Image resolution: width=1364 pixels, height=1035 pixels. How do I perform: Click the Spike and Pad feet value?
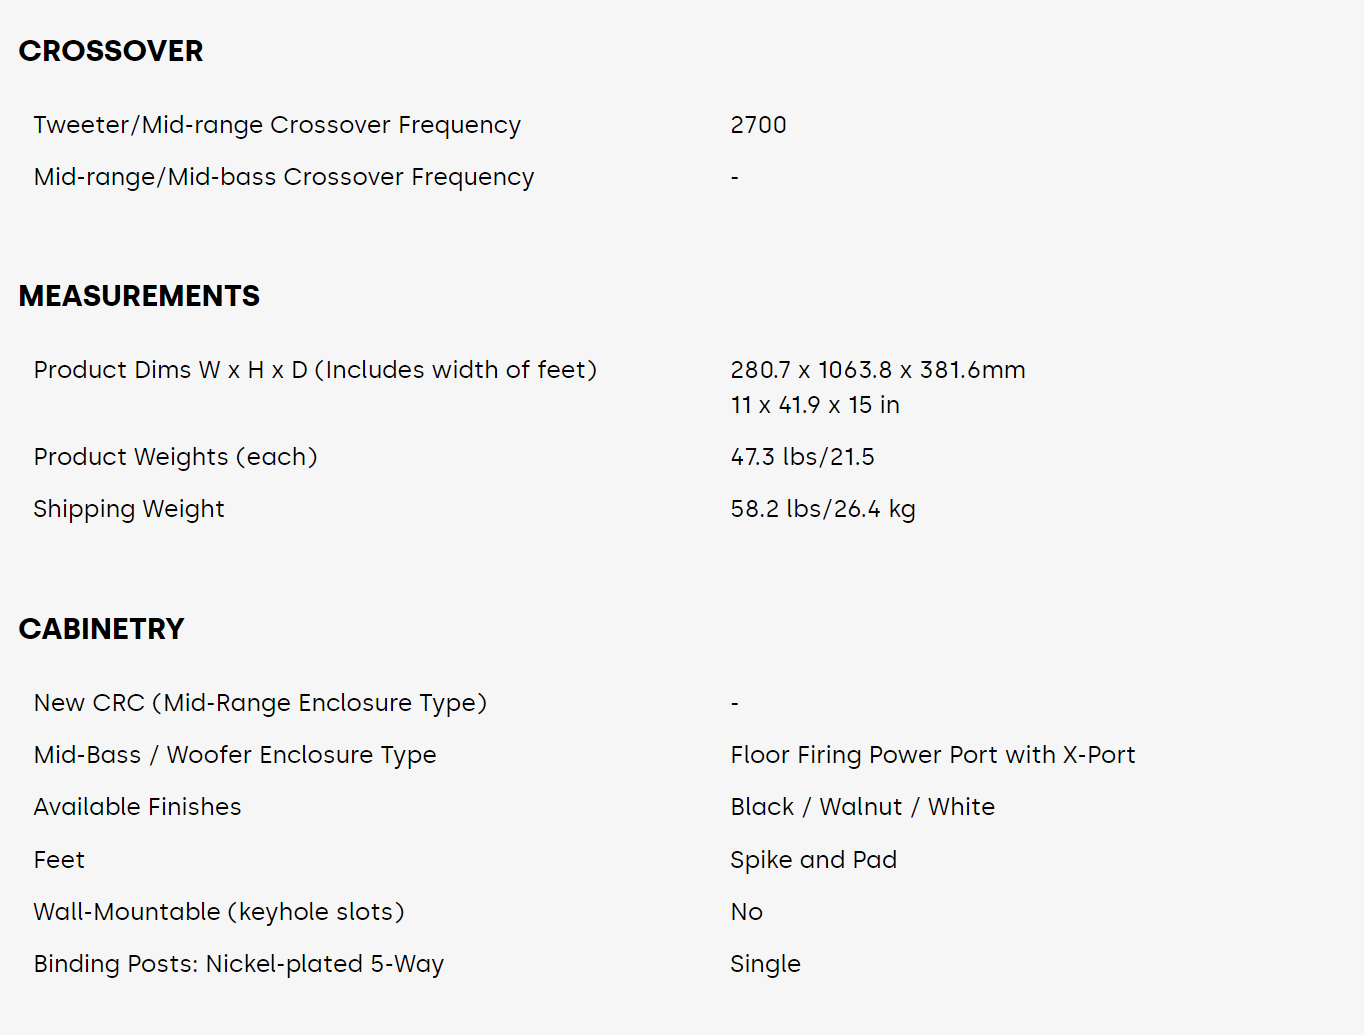813,860
